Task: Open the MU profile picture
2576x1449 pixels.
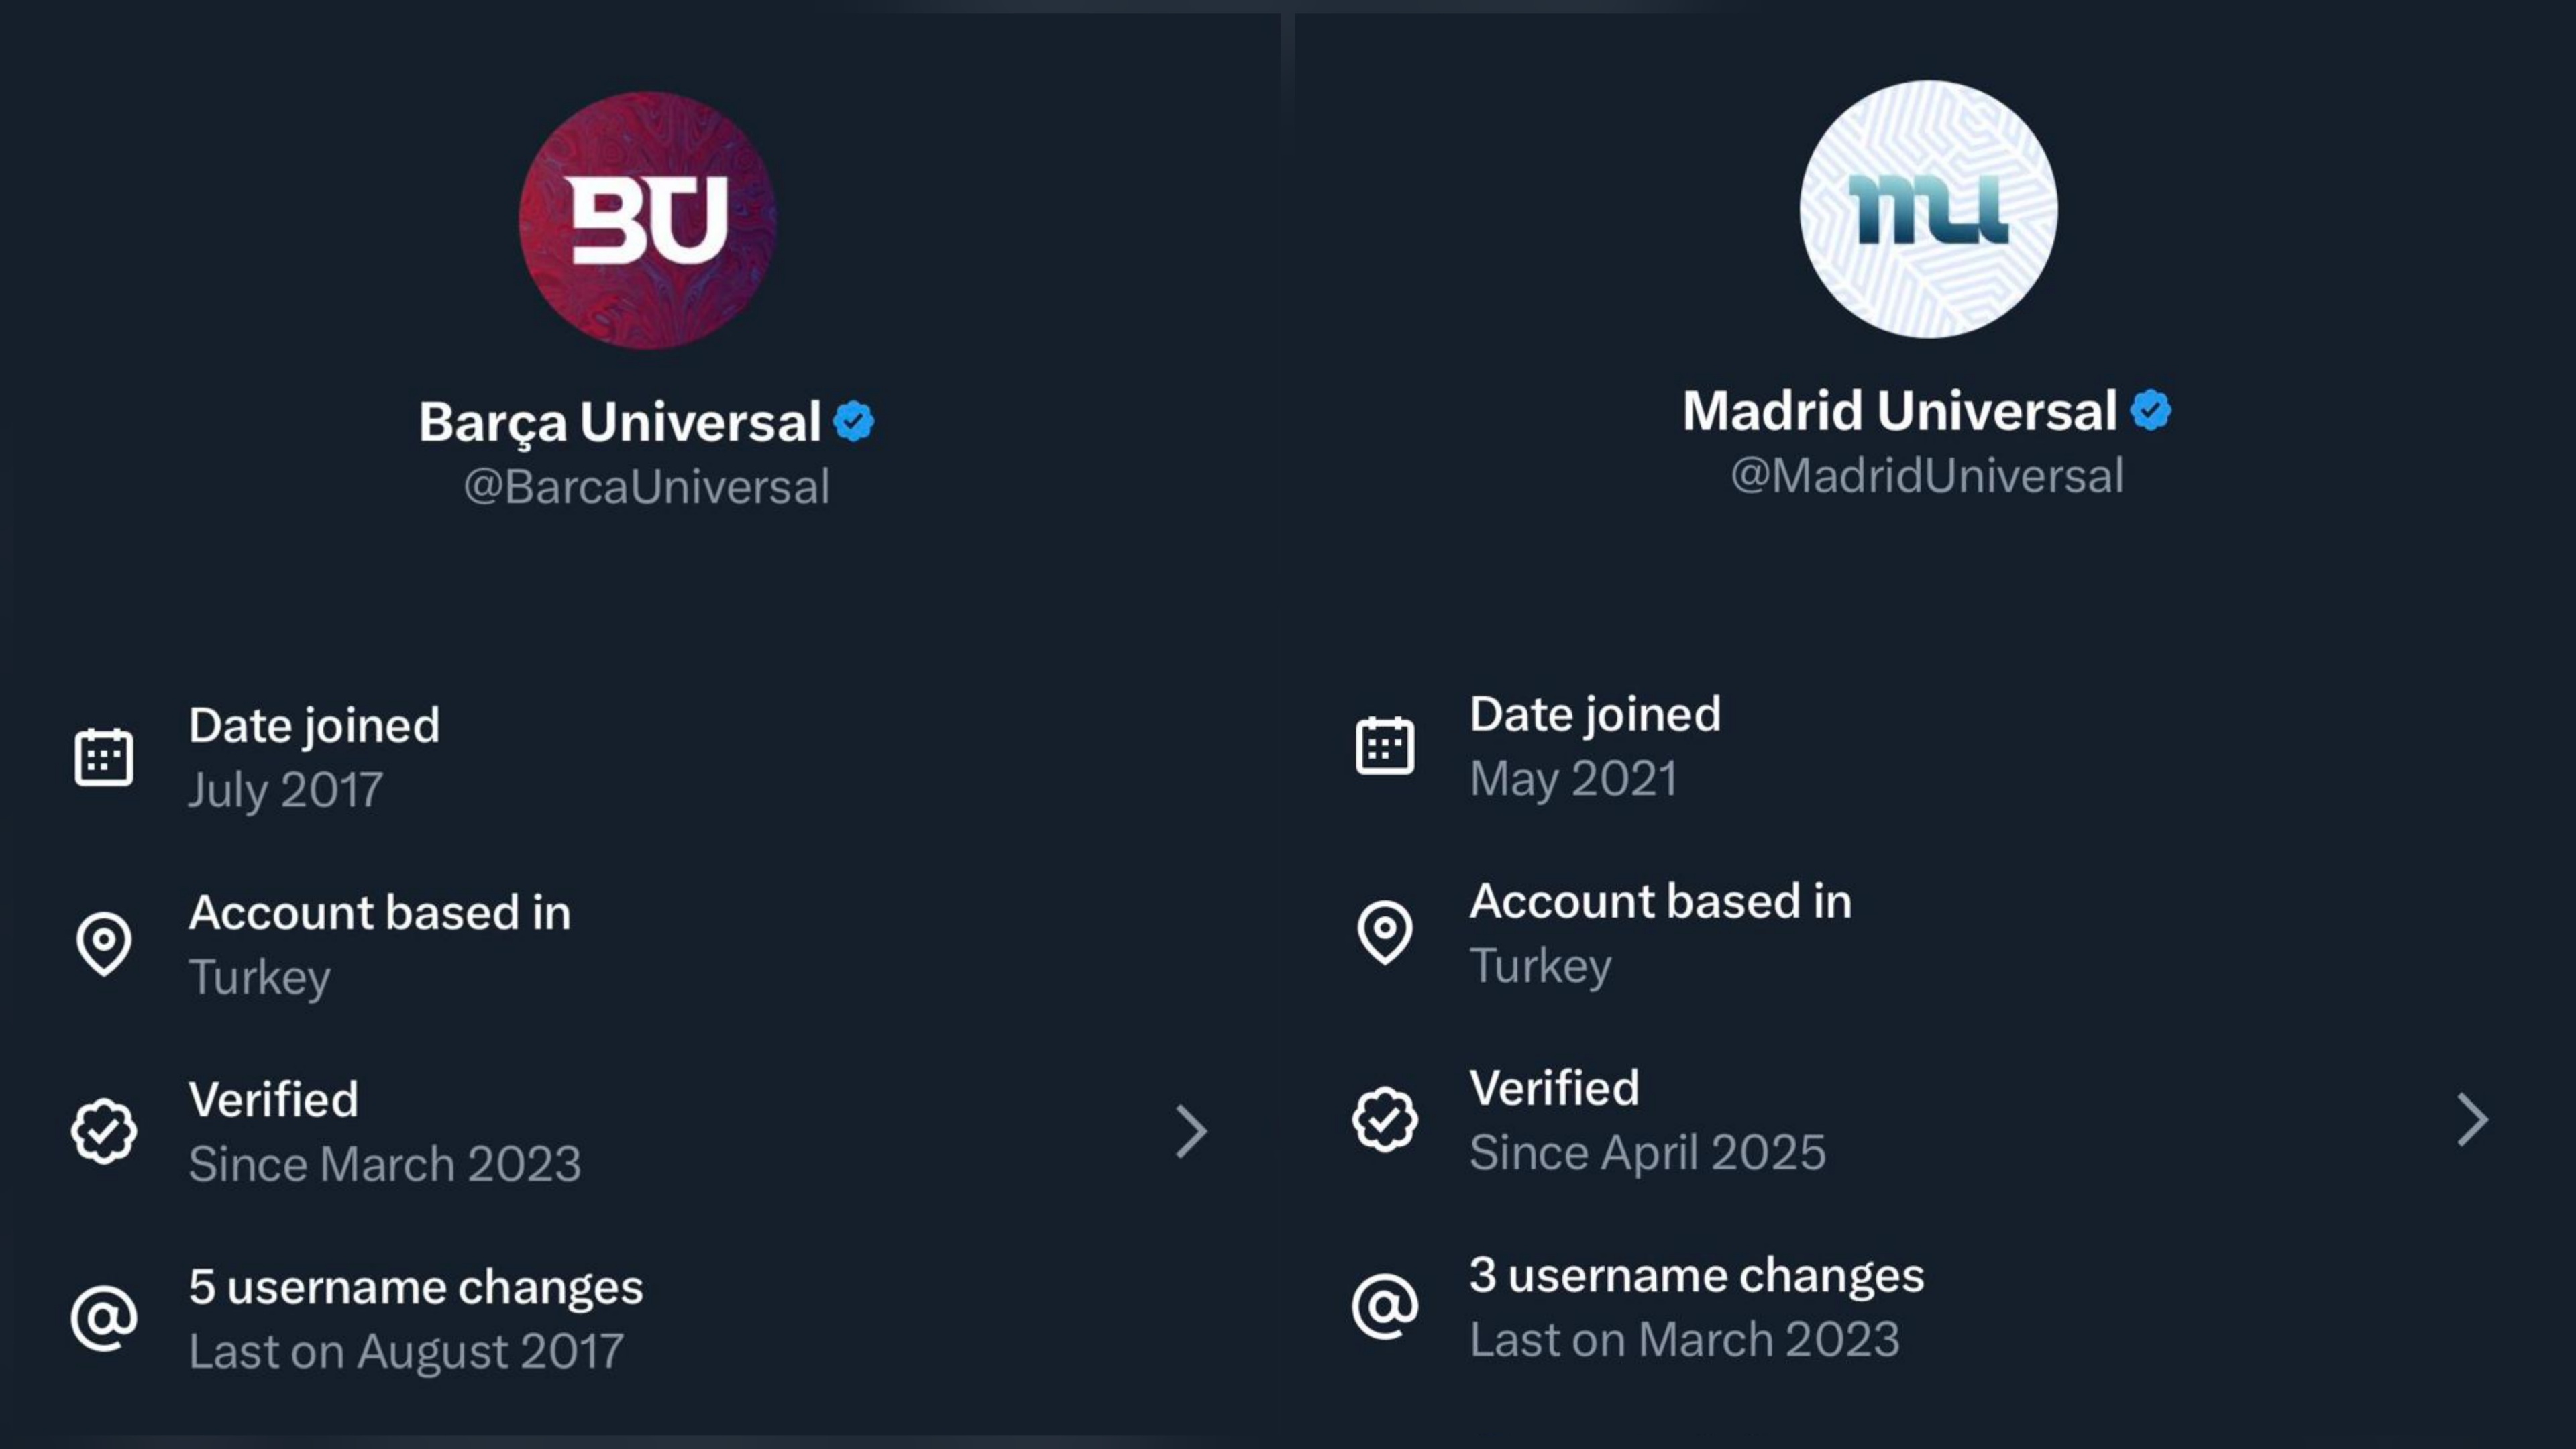Action: click(1928, 209)
